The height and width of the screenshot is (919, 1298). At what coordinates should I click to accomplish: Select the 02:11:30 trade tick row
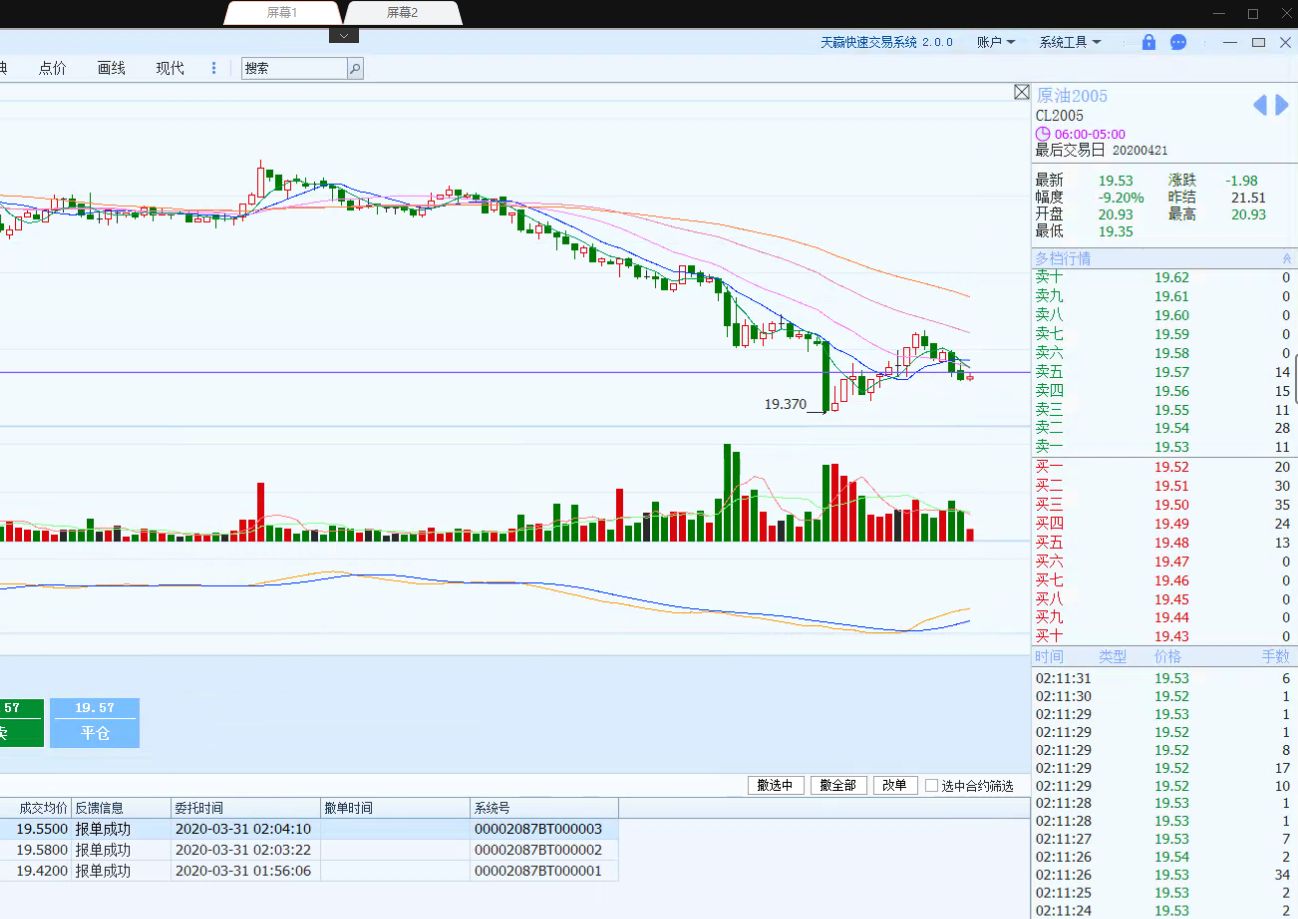[1164, 696]
